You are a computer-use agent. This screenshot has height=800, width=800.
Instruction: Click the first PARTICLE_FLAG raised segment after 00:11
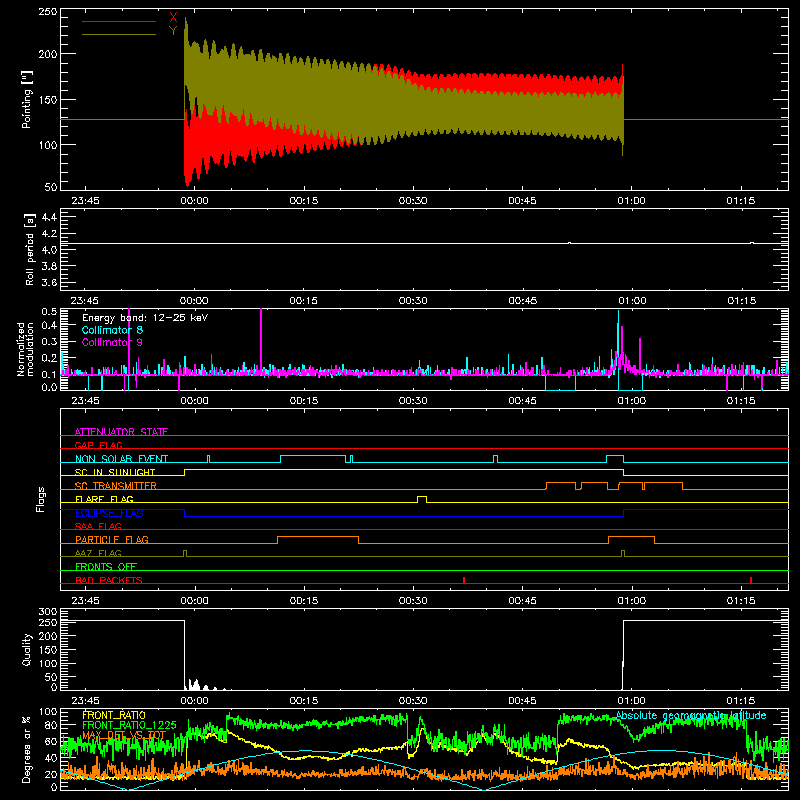coord(318,540)
